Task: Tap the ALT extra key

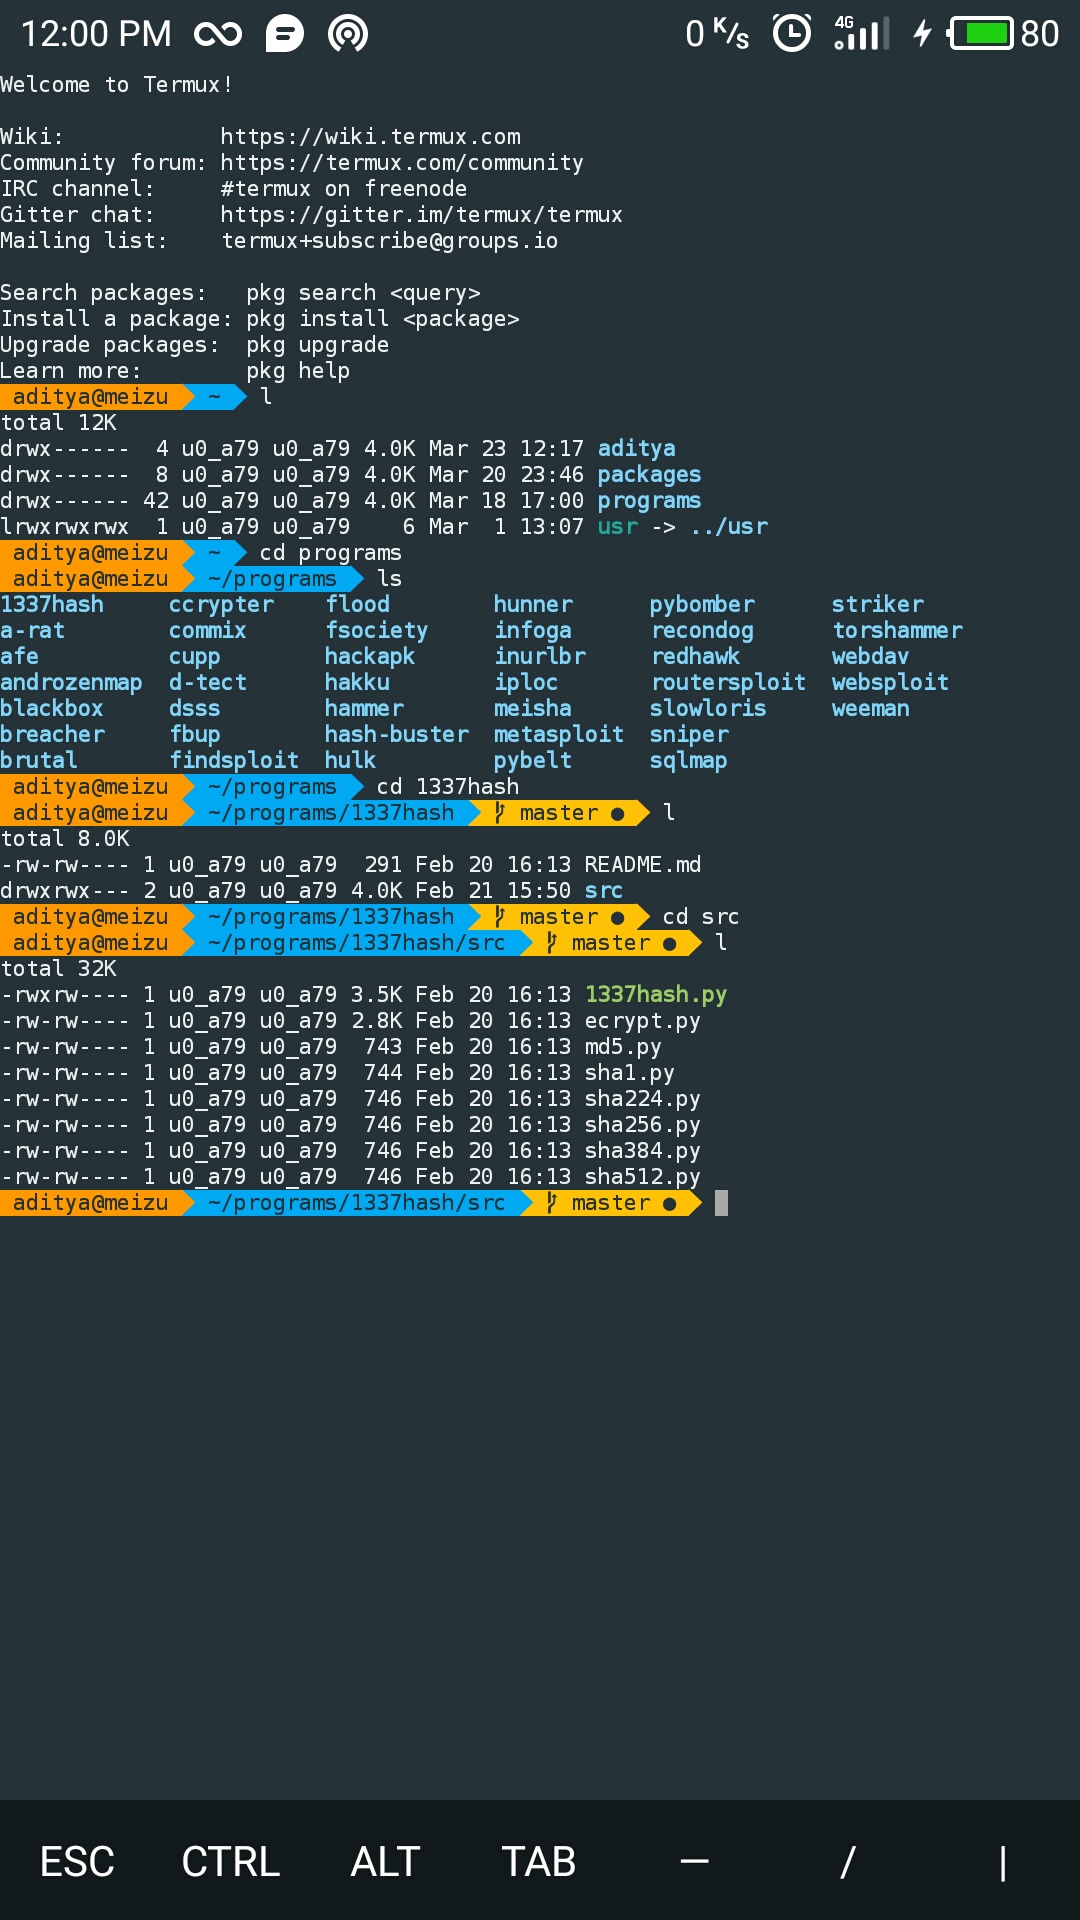Action: [385, 1862]
